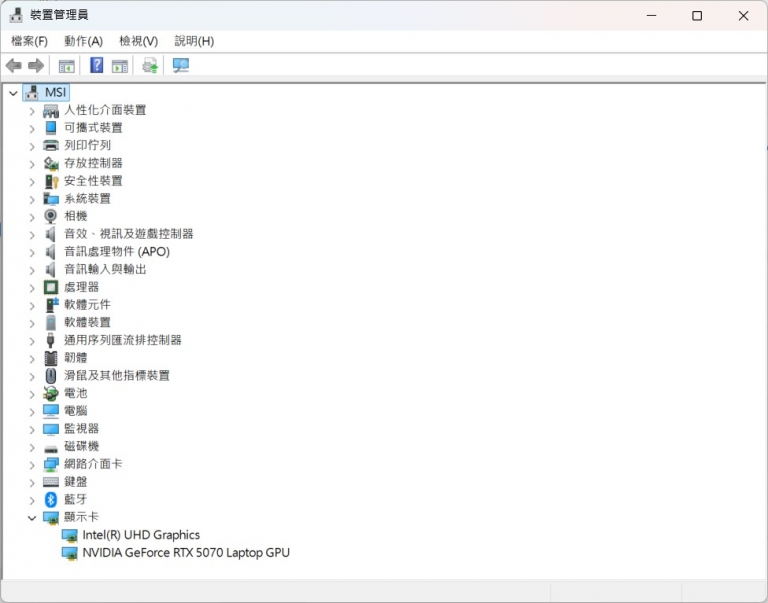This screenshot has height=603, width=768.
Task: Click the 列印佇列 printer icon
Action: pyautogui.click(x=51, y=145)
